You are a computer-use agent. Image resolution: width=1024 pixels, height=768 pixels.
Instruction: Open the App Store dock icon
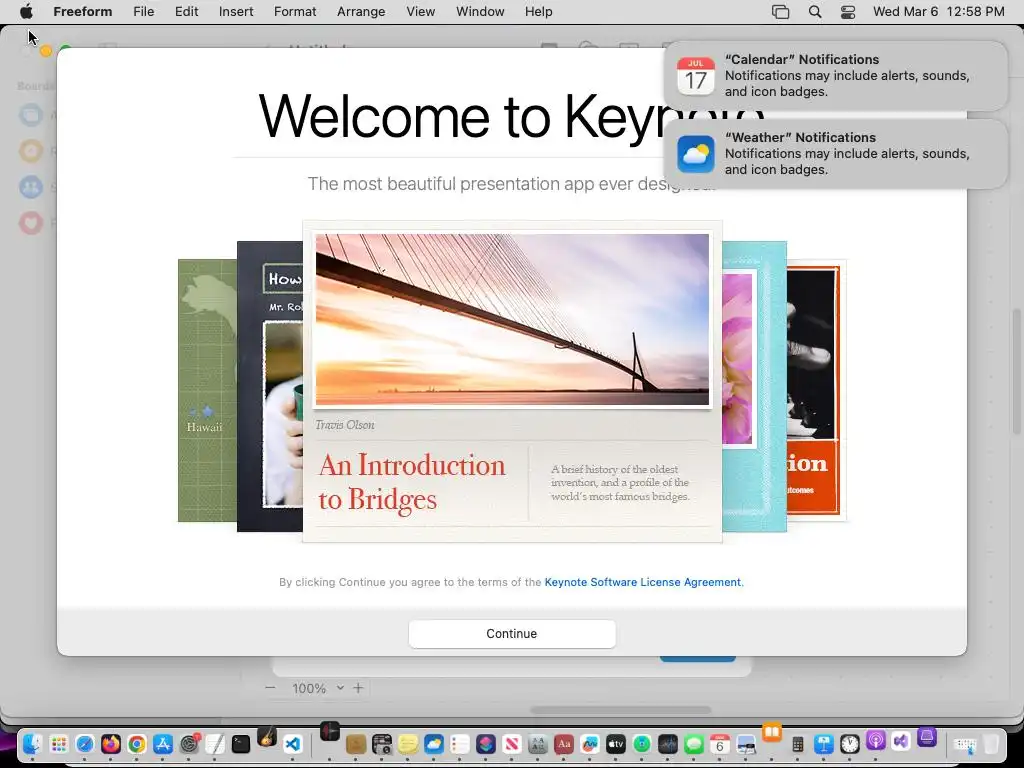pos(163,744)
